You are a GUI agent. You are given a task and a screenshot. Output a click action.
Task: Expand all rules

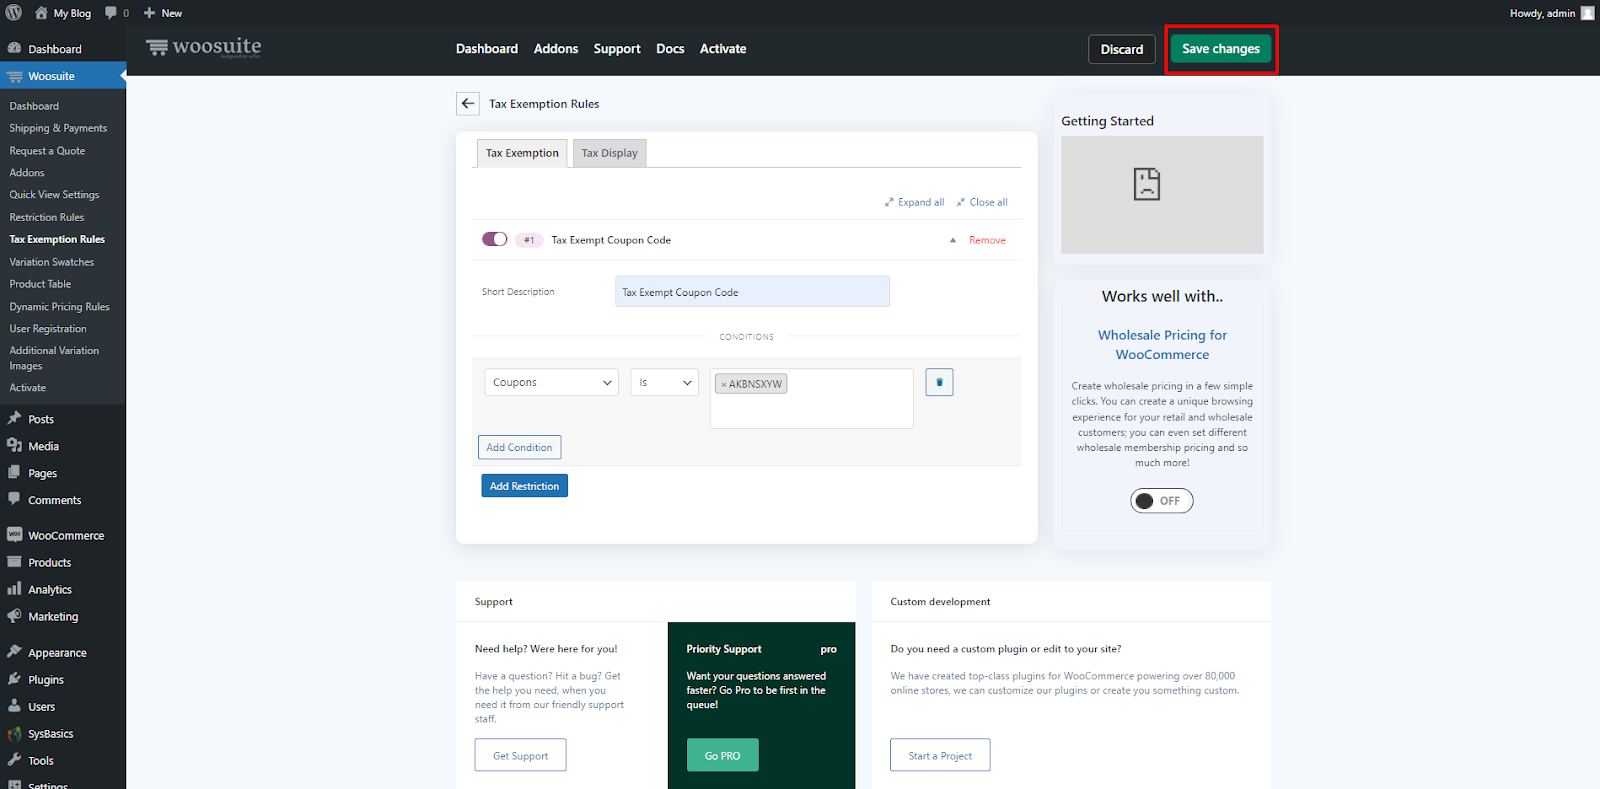(914, 202)
